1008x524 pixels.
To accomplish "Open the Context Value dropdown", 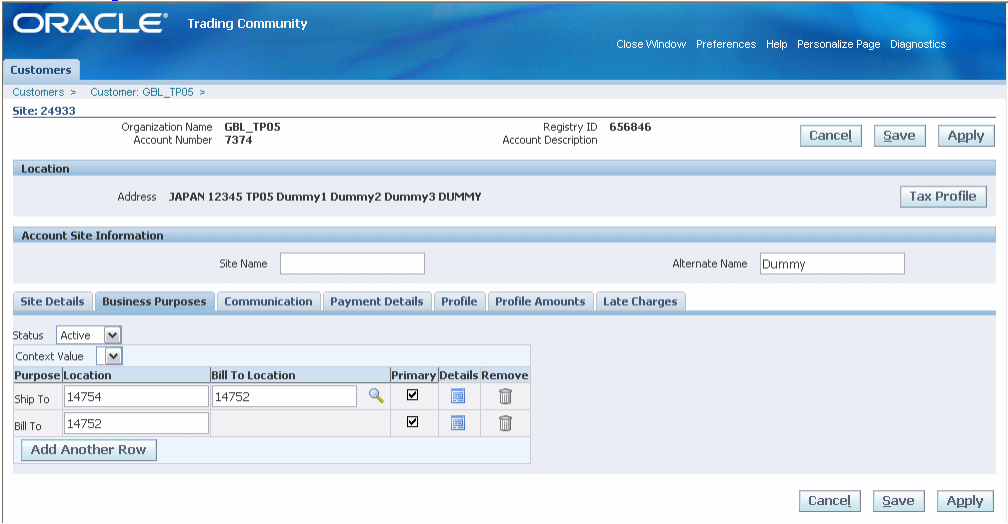I will [x=109, y=356].
